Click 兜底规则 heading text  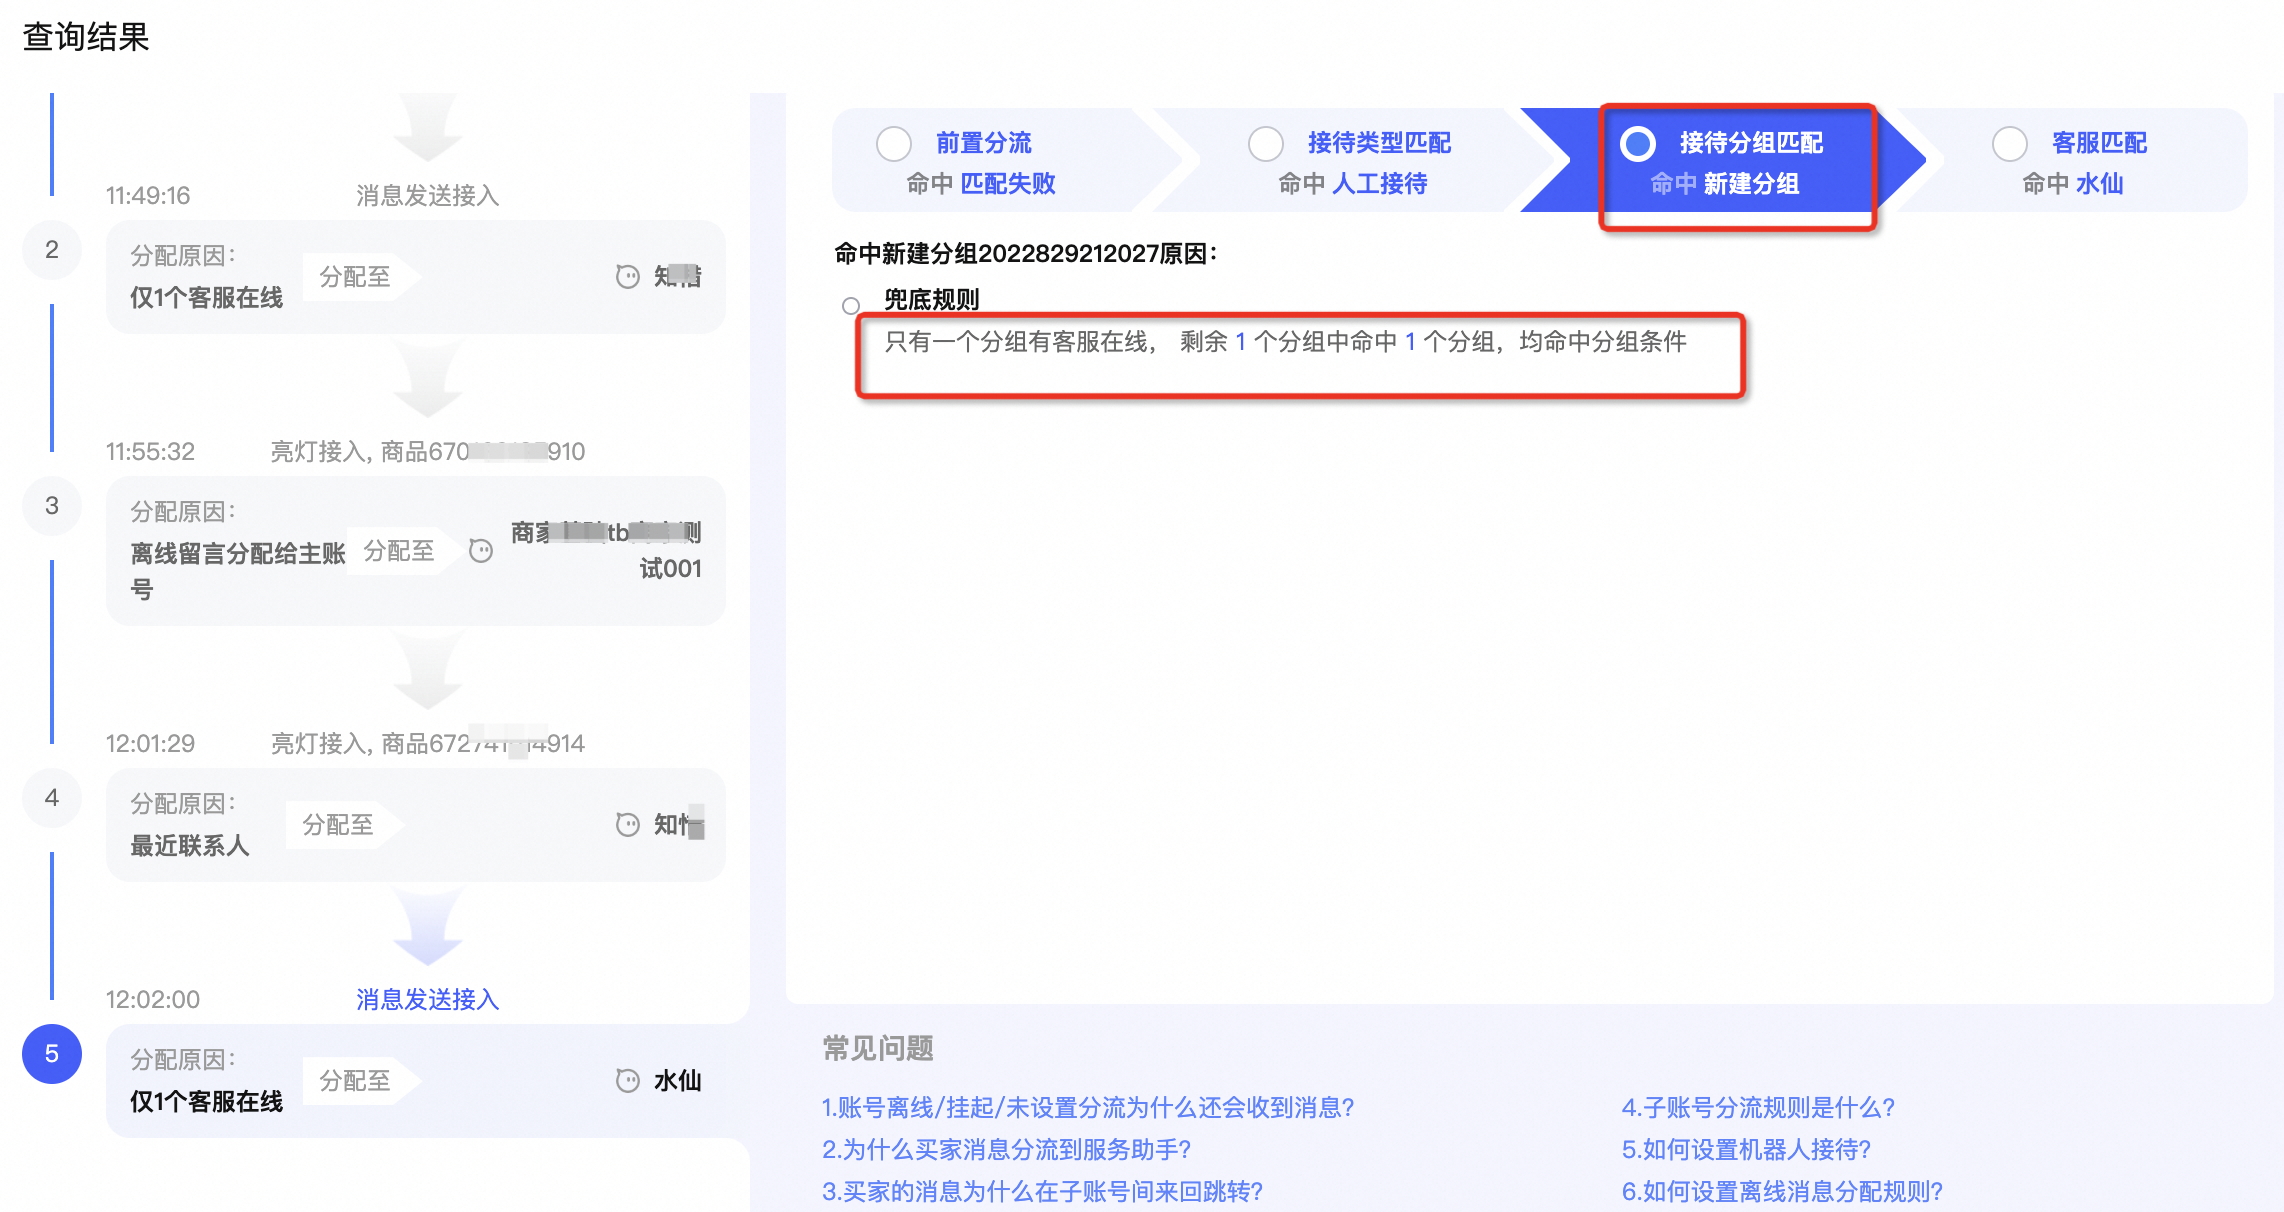point(932,299)
